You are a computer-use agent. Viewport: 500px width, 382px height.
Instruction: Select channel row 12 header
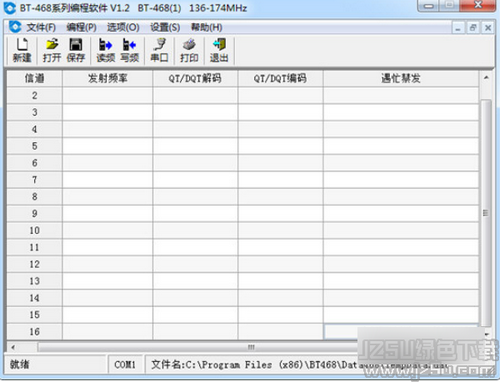click(x=34, y=264)
